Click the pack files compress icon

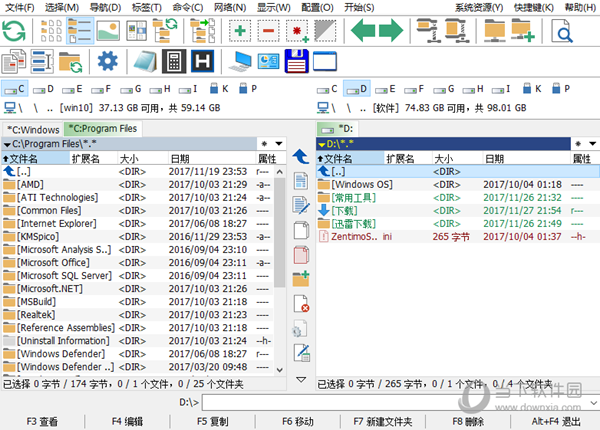pos(427,31)
